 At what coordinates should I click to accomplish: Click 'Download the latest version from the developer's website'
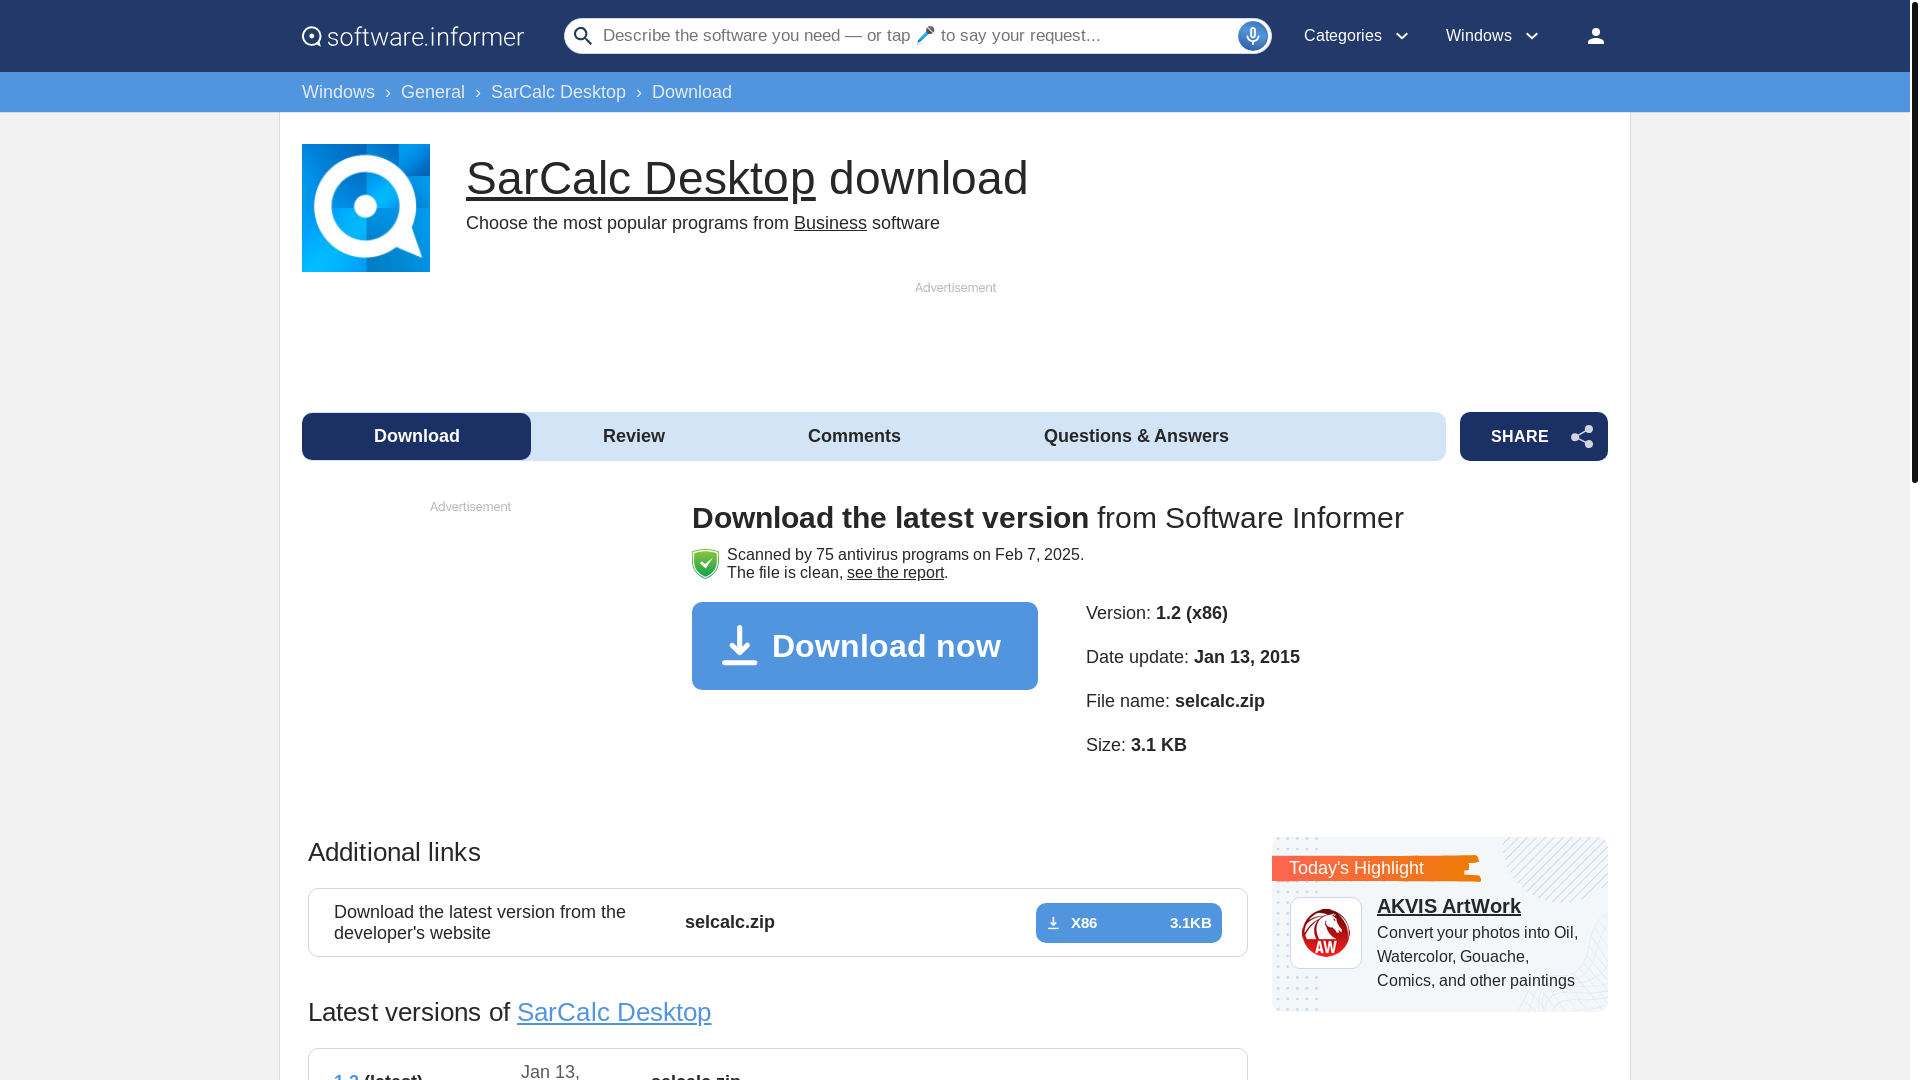tap(480, 922)
